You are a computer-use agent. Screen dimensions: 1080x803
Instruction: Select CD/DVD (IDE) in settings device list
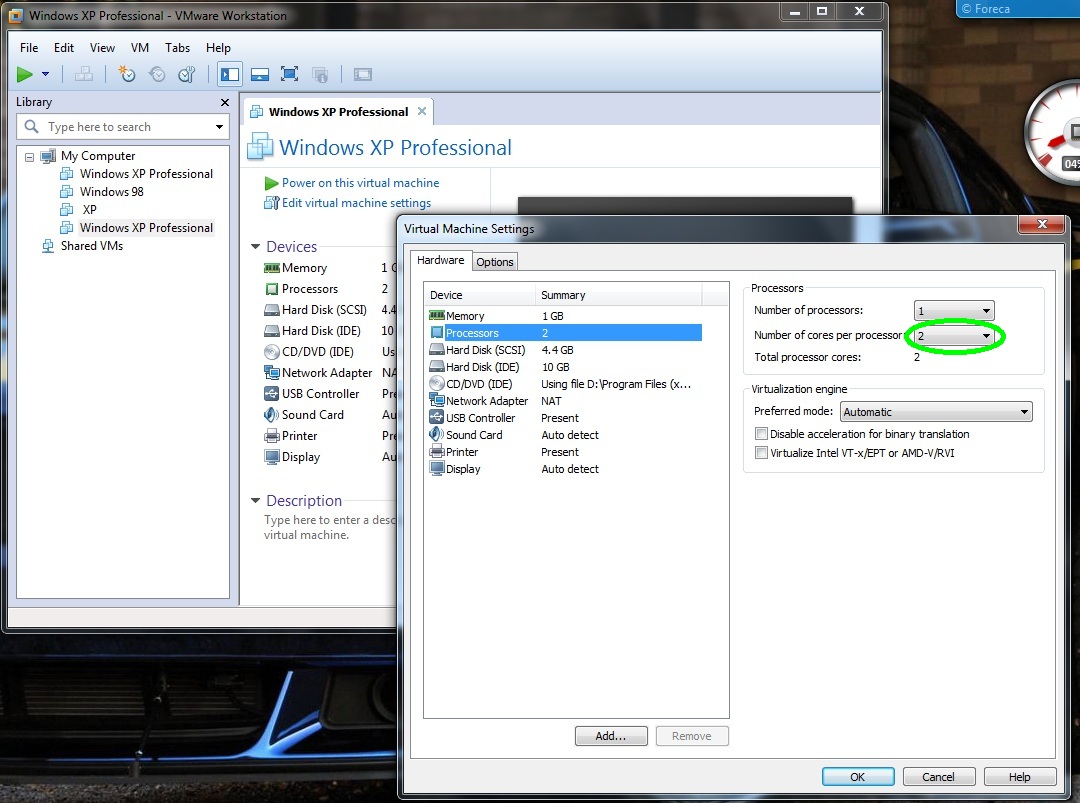click(564, 384)
